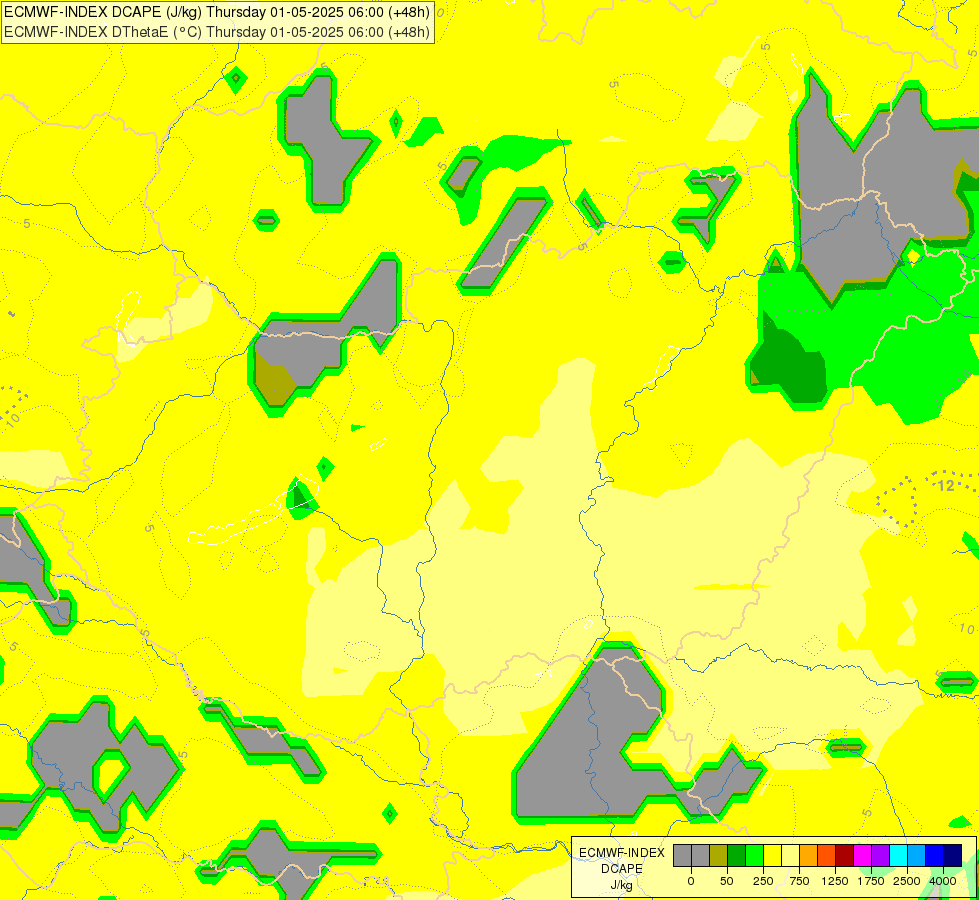This screenshot has height=900, width=979.
Task: Click the bright green legend swatch
Action: point(754,856)
